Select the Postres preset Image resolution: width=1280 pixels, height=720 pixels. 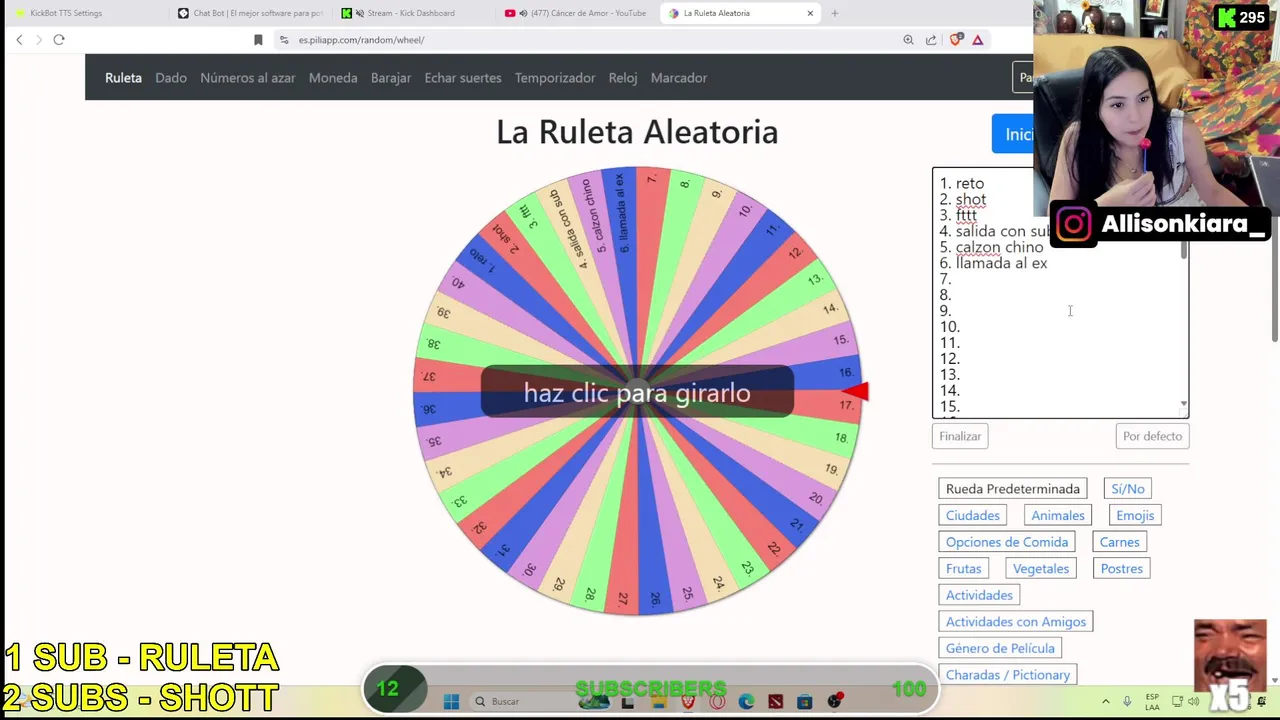(1122, 569)
